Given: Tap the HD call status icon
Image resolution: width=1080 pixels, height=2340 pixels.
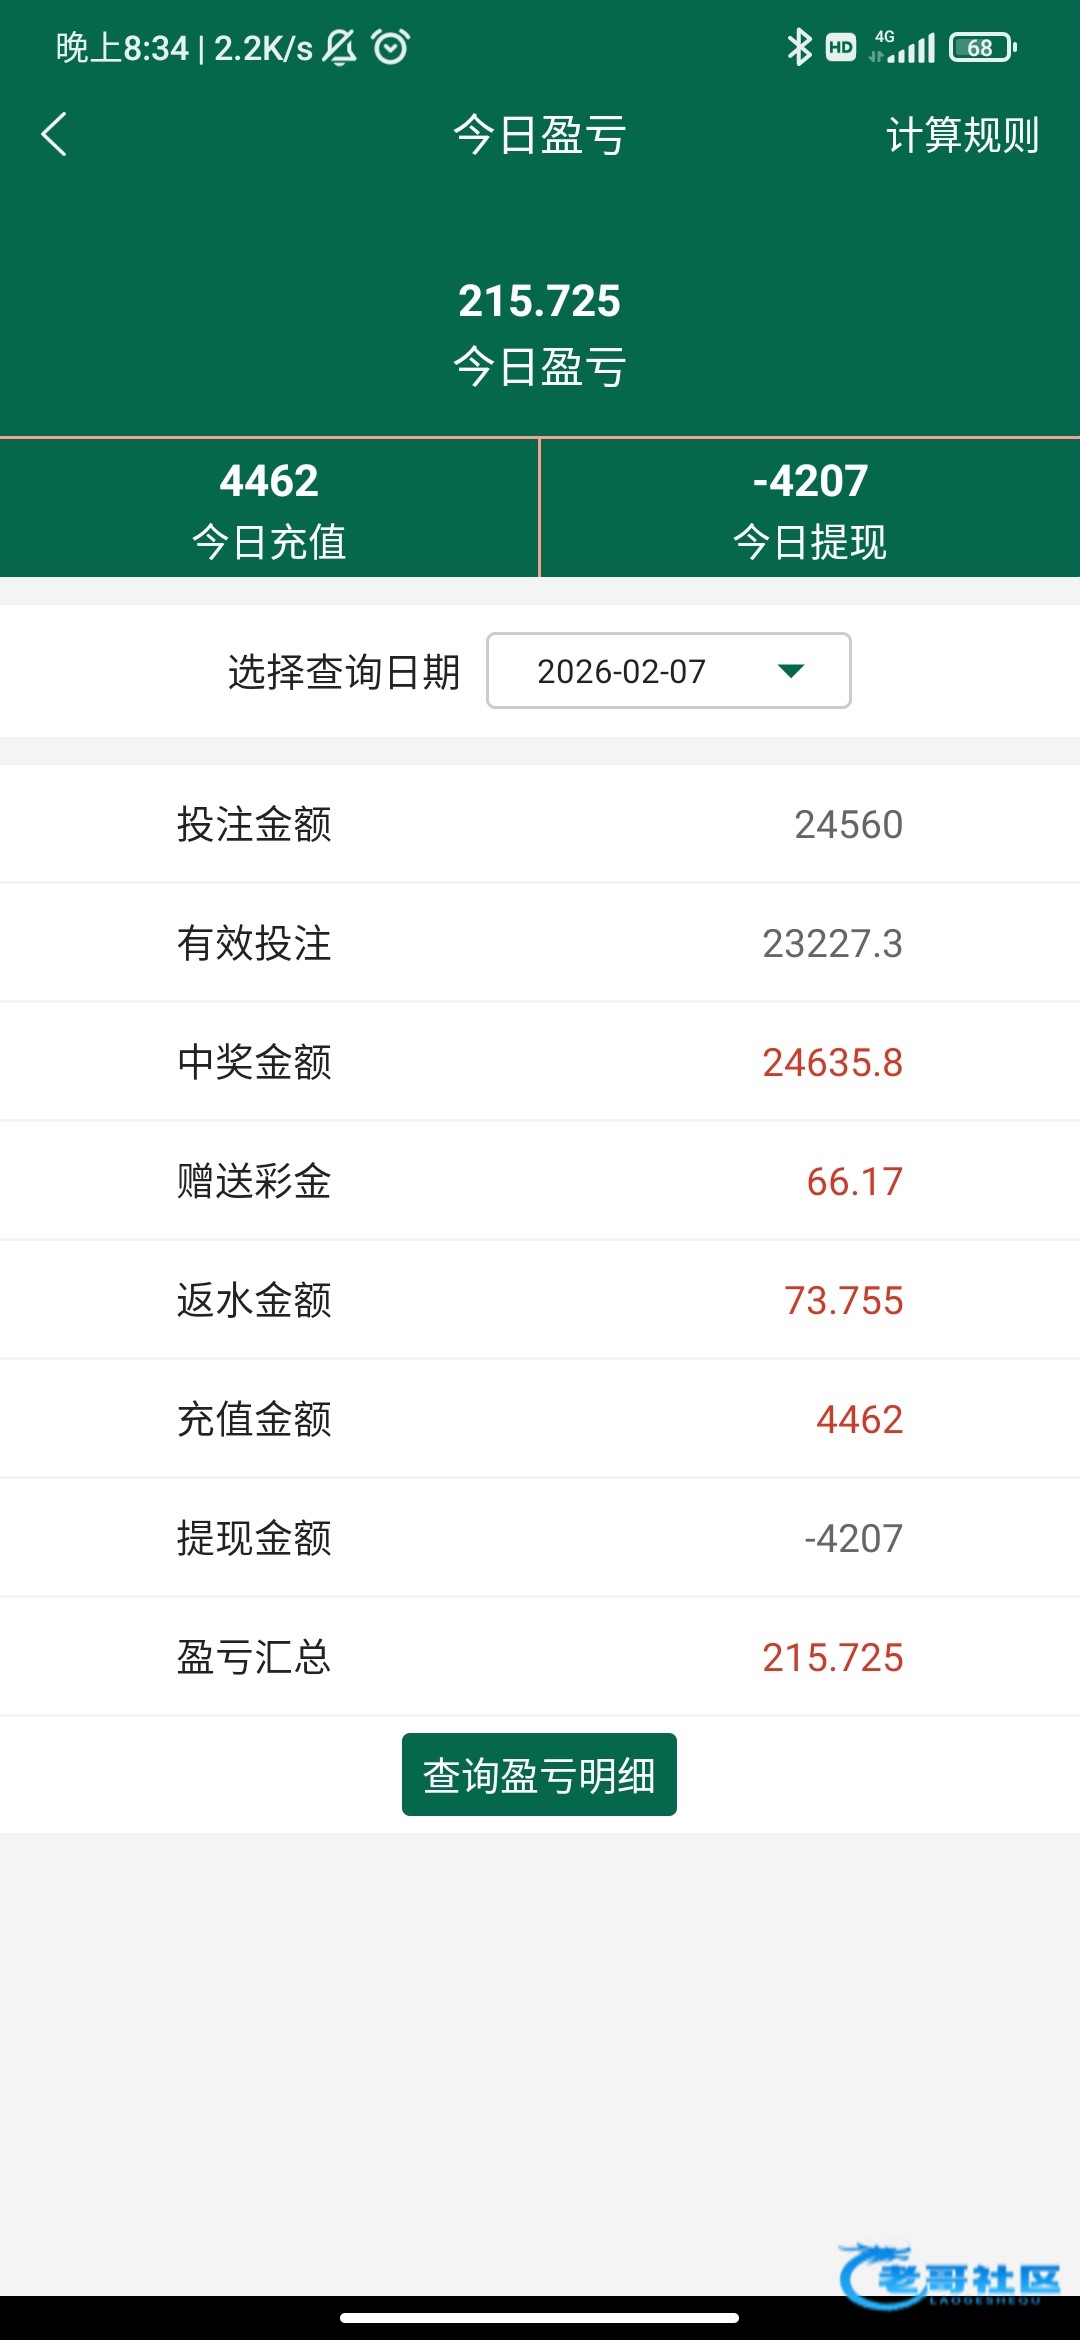Looking at the screenshot, I should [841, 47].
